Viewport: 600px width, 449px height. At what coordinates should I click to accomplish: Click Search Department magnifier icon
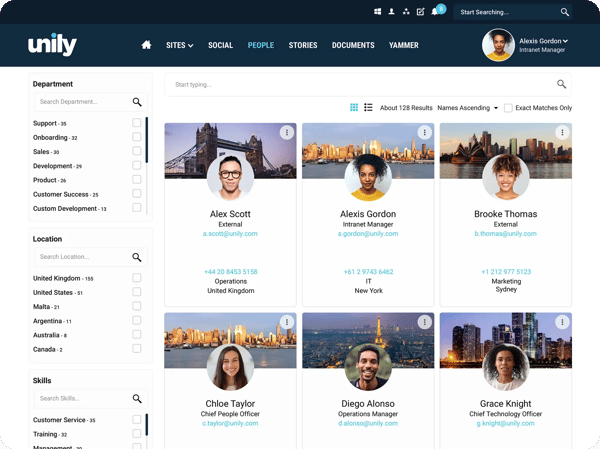pos(137,102)
